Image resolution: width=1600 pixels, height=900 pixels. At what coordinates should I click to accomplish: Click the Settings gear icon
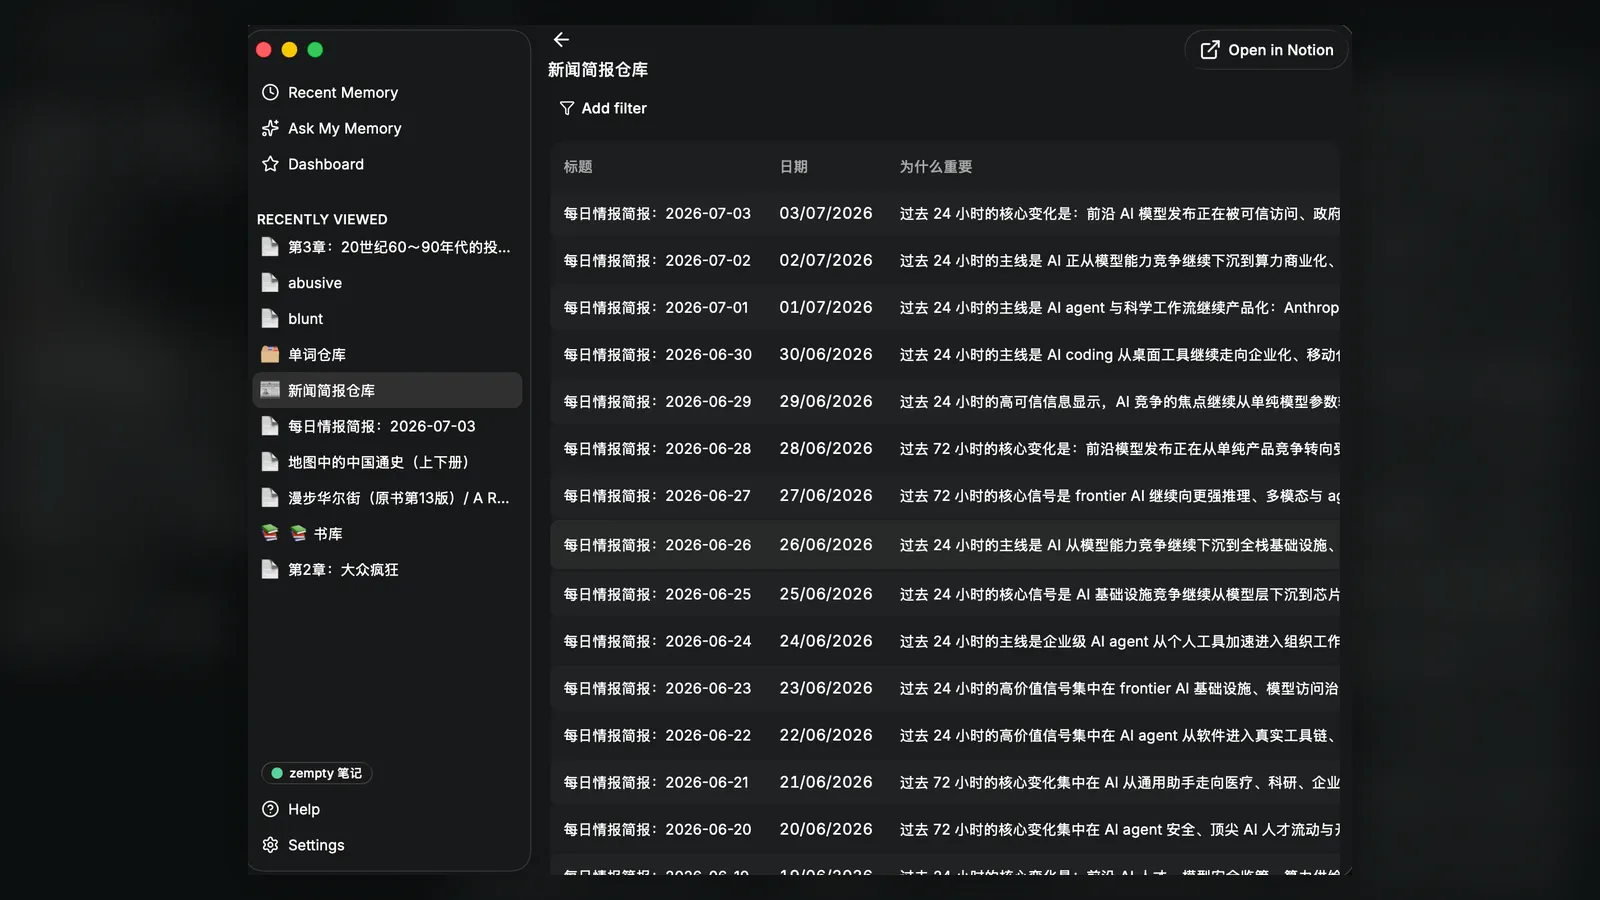(270, 845)
